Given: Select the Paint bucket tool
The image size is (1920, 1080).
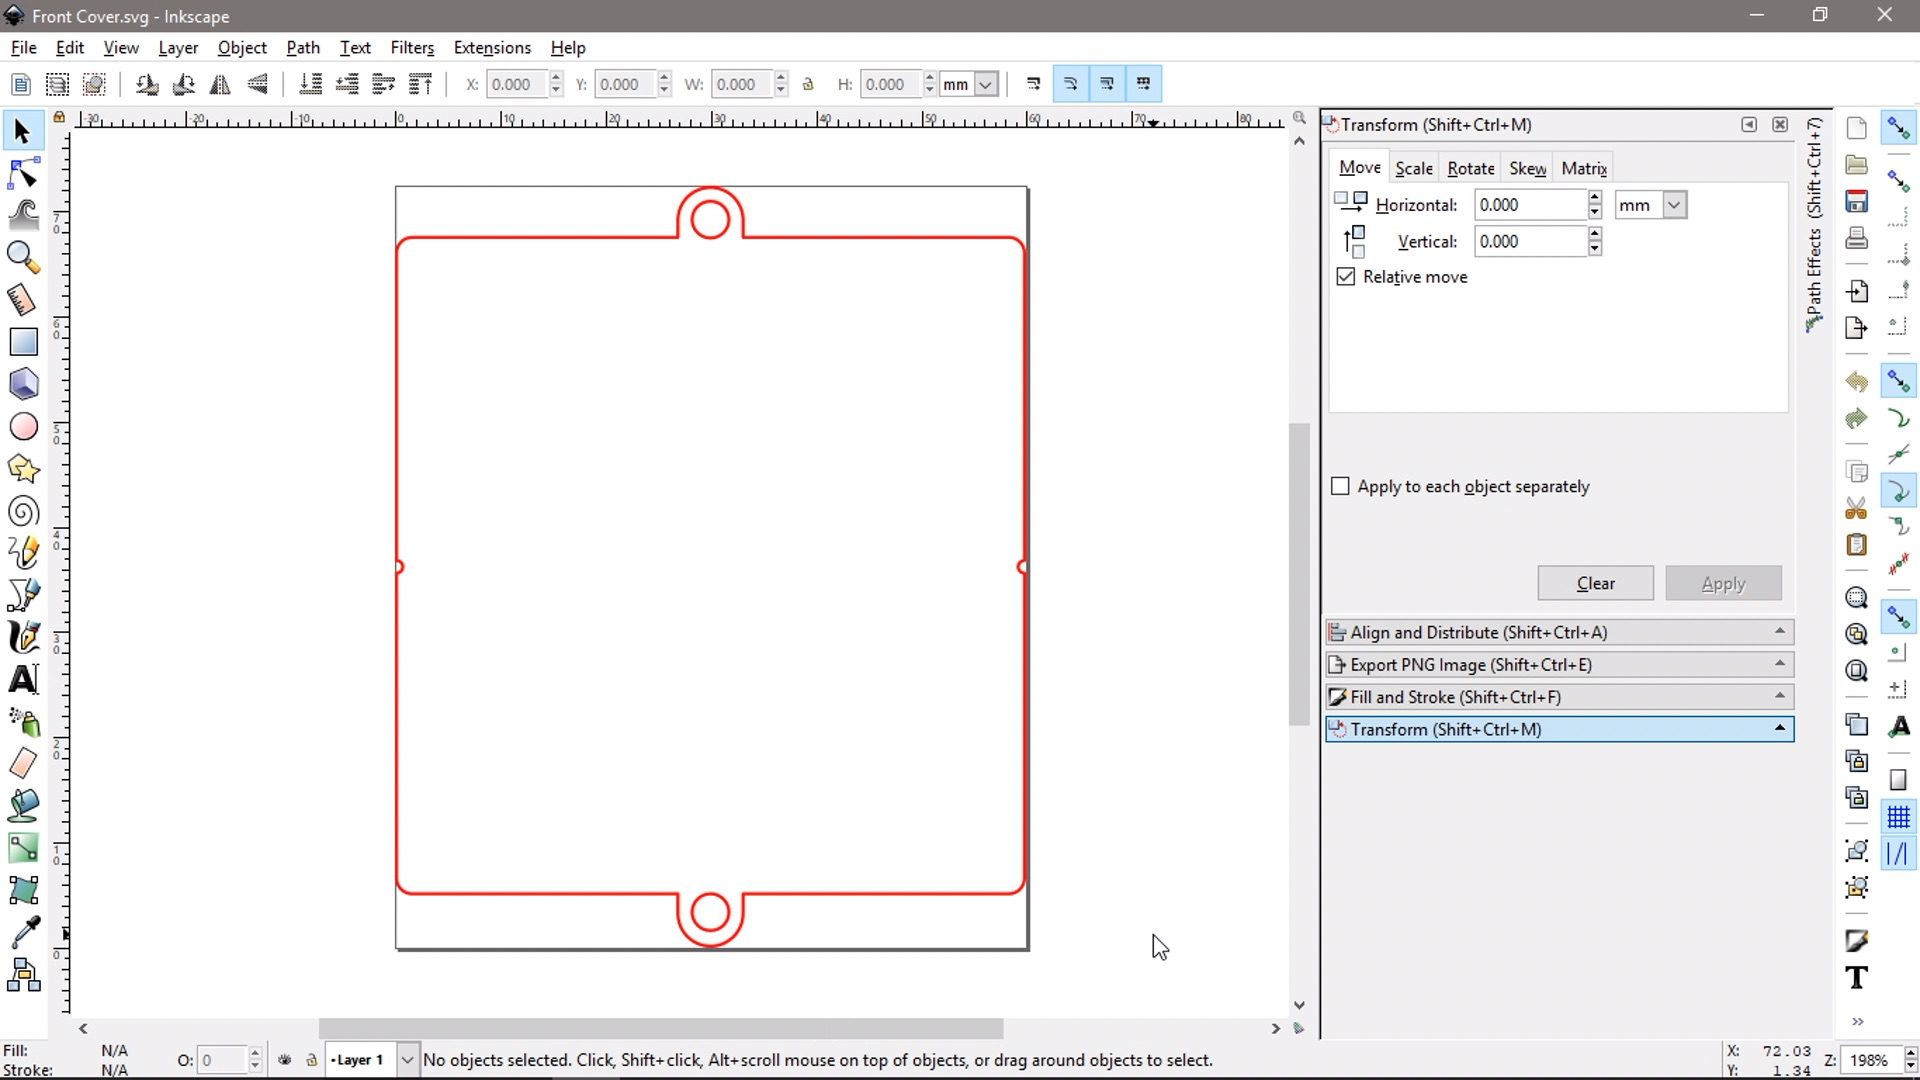Looking at the screenshot, I should (23, 805).
